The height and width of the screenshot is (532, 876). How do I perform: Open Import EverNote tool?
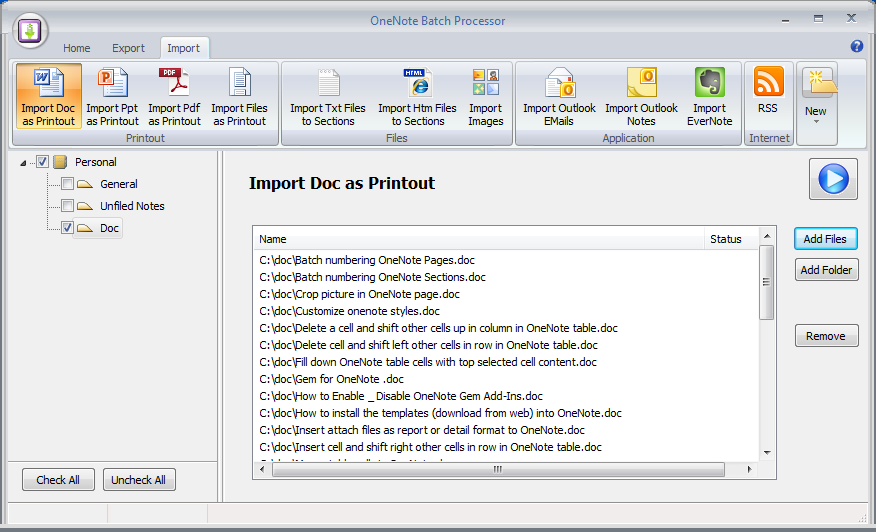click(710, 96)
